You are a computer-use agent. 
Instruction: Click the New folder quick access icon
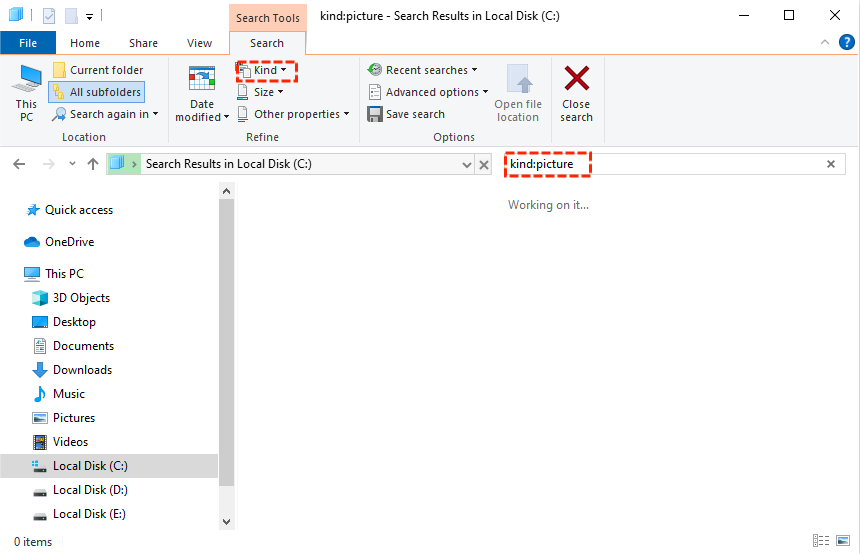coord(71,16)
